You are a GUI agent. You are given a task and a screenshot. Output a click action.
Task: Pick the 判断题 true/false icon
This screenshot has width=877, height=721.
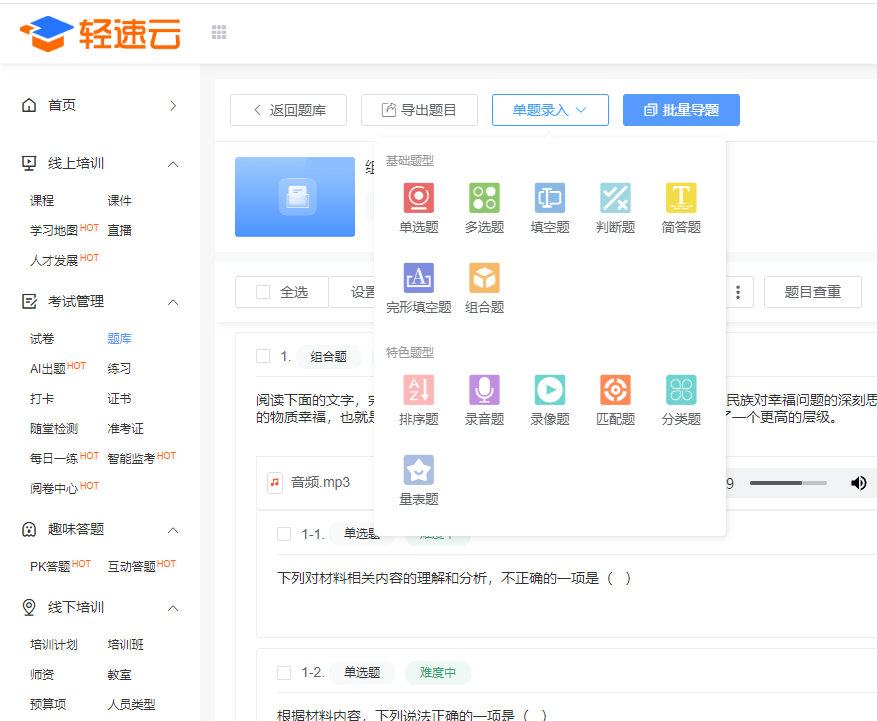(615, 197)
